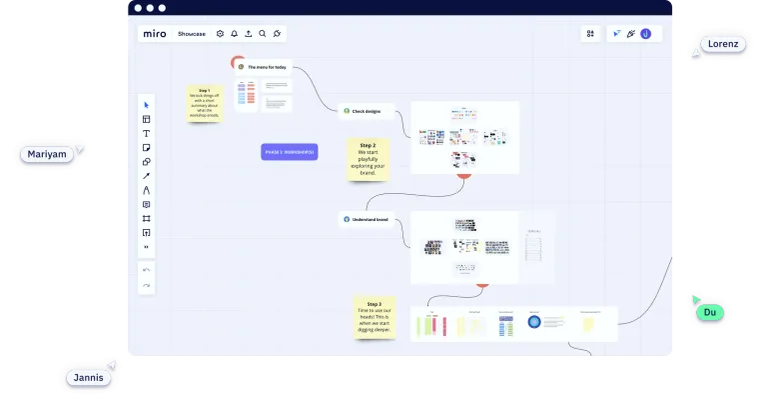768x406 pixels.
Task: Activate the pen drawing tool
Action: [146, 190]
